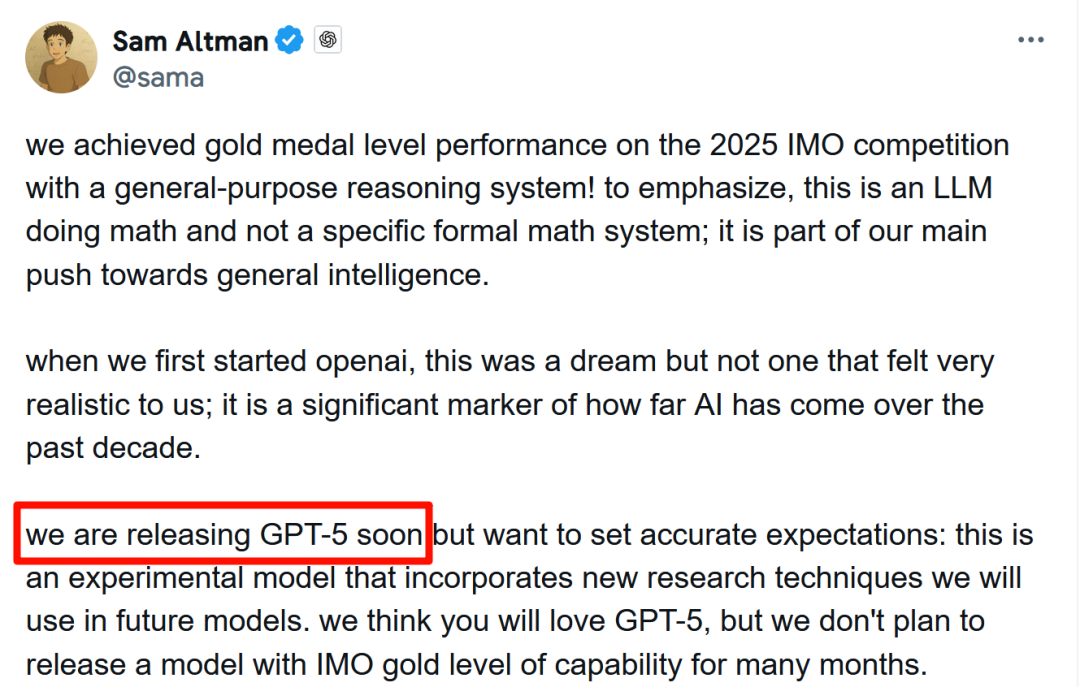Click the Sam Altman display name
Image resolution: width=1080 pixels, height=687 pixels.
[190, 40]
